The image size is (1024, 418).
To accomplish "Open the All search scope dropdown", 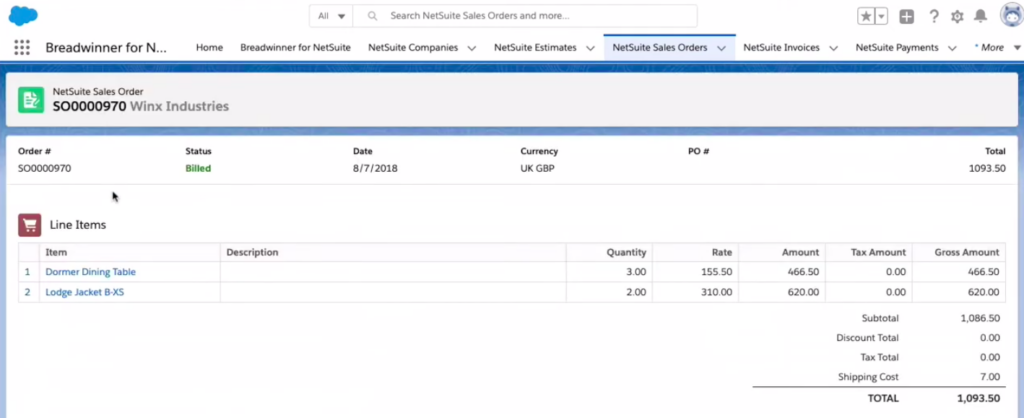I will [331, 16].
